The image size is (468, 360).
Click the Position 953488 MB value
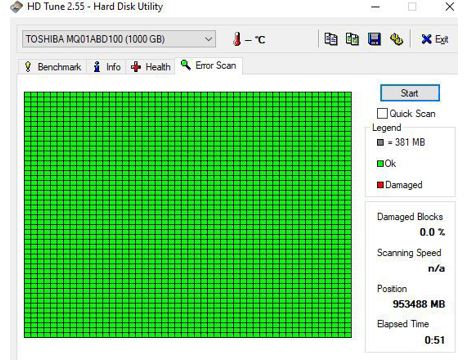(419, 304)
